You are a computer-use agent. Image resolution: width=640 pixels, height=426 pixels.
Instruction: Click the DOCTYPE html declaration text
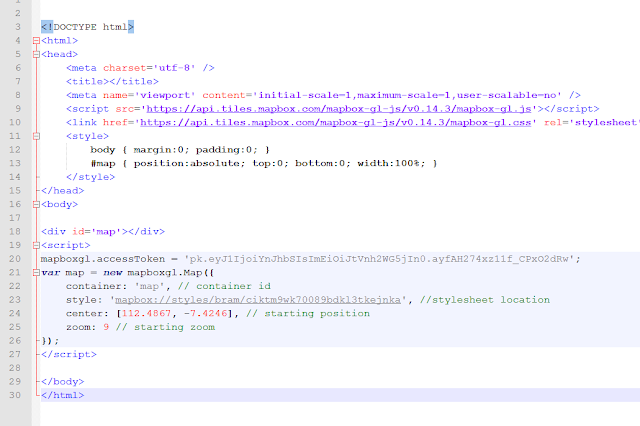(87, 27)
